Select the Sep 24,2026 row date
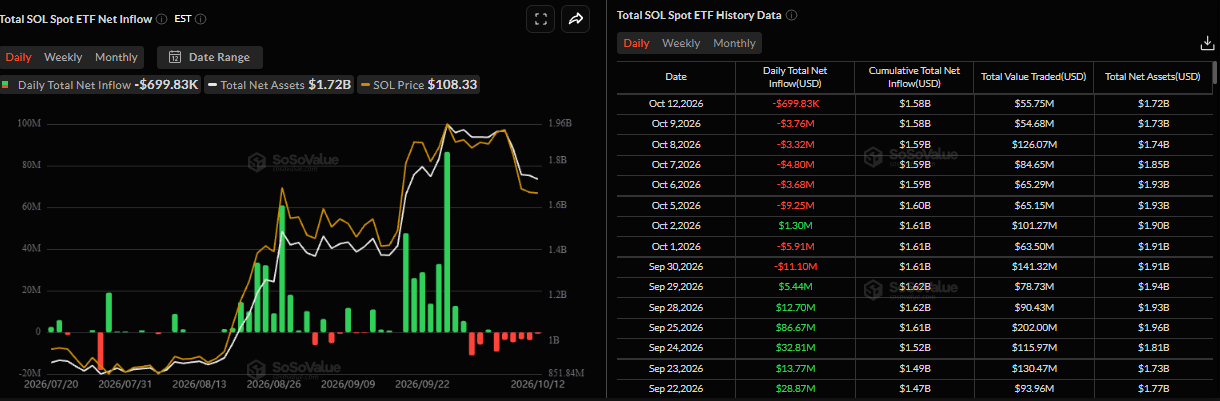Viewport: 1220px width, 401px height. pyautogui.click(x=676, y=347)
